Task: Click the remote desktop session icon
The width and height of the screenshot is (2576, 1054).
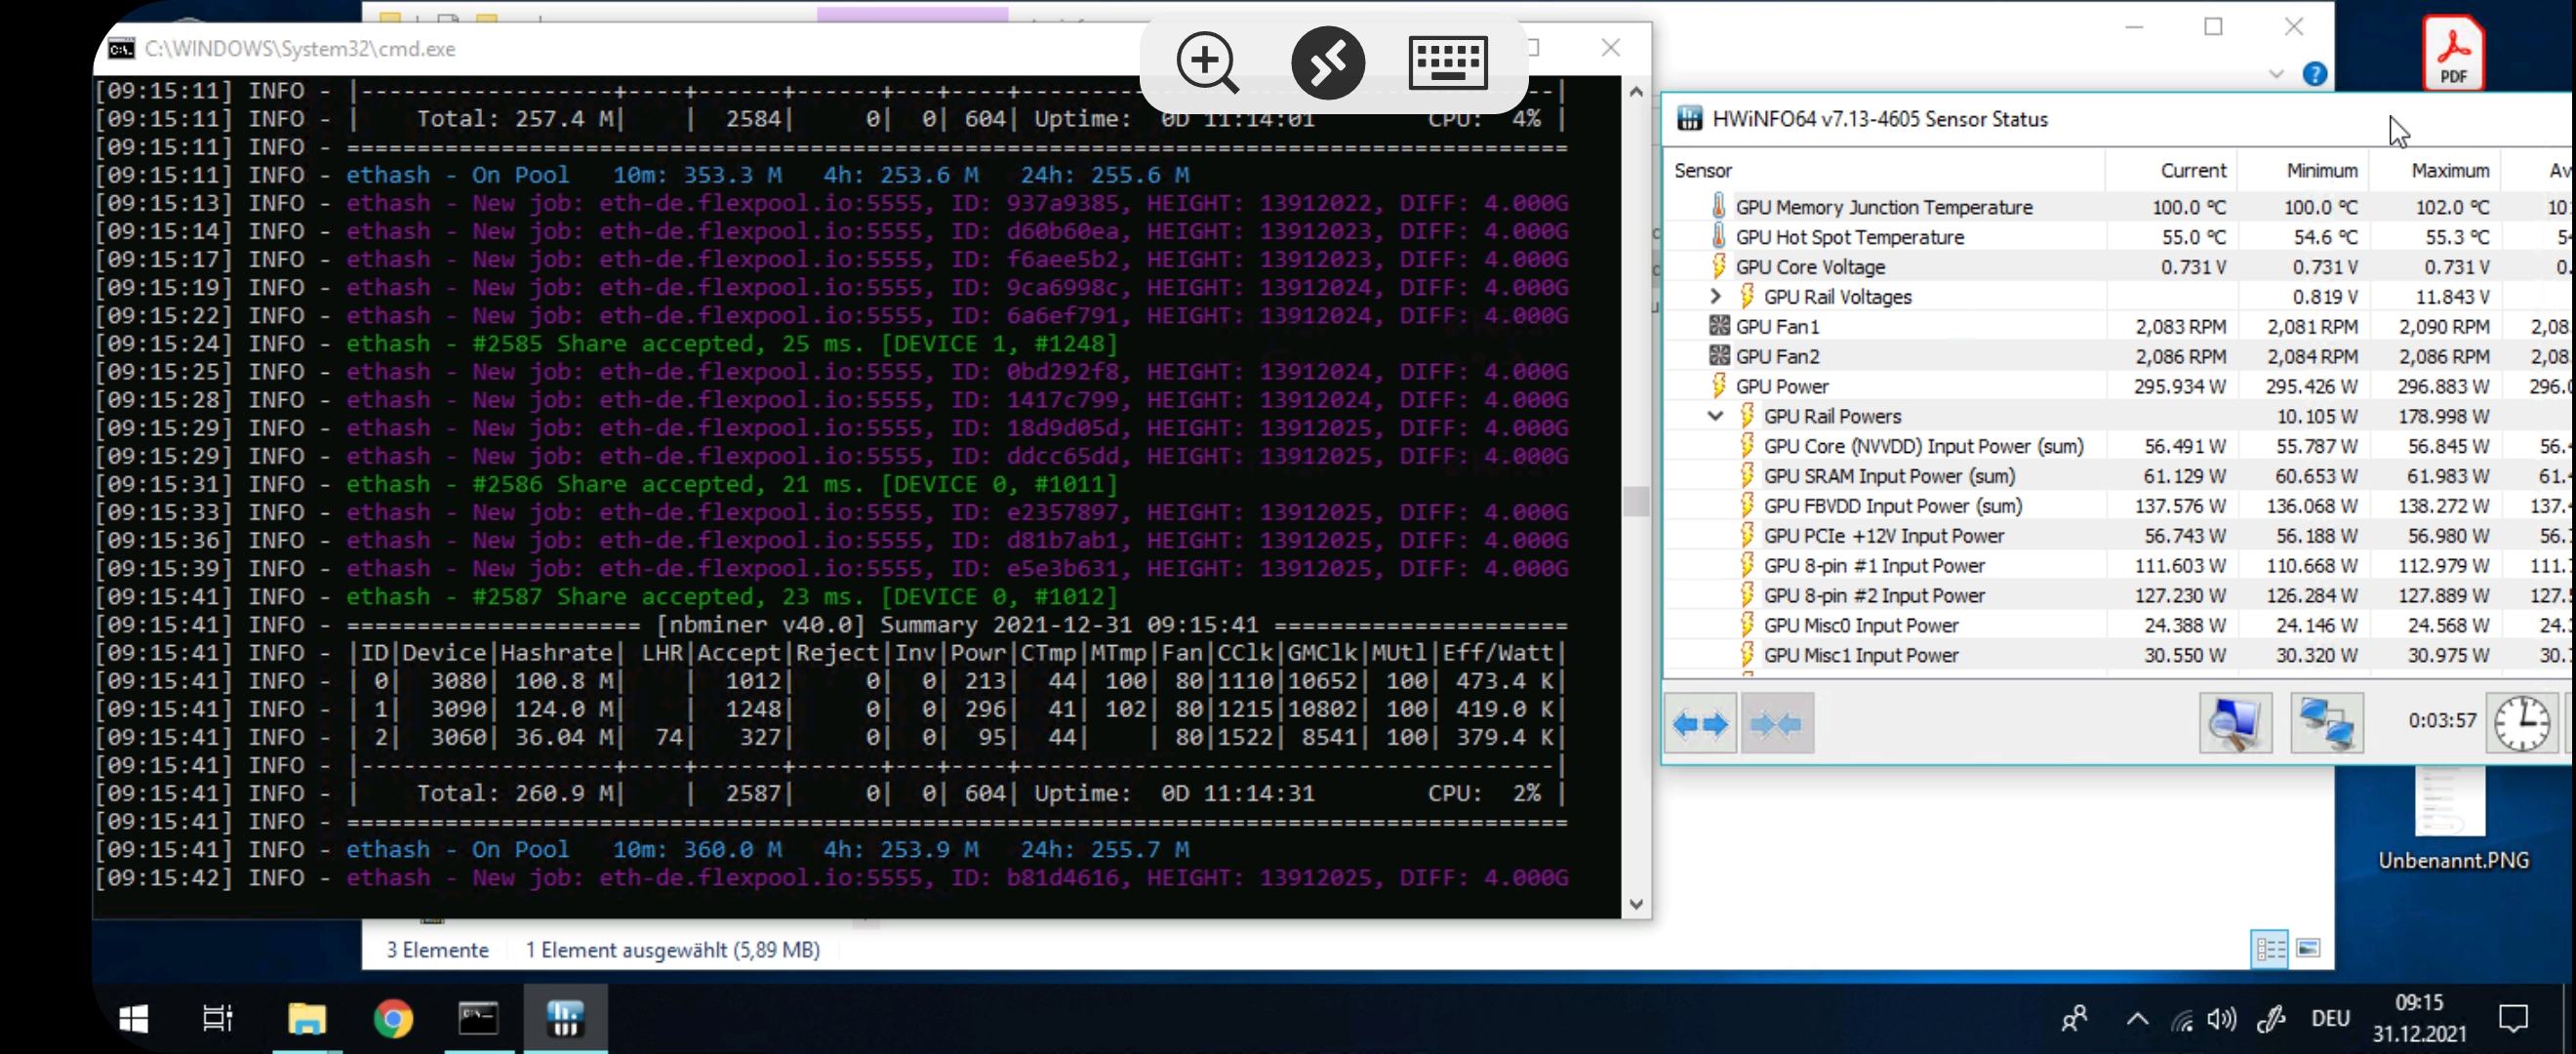Action: point(1327,63)
